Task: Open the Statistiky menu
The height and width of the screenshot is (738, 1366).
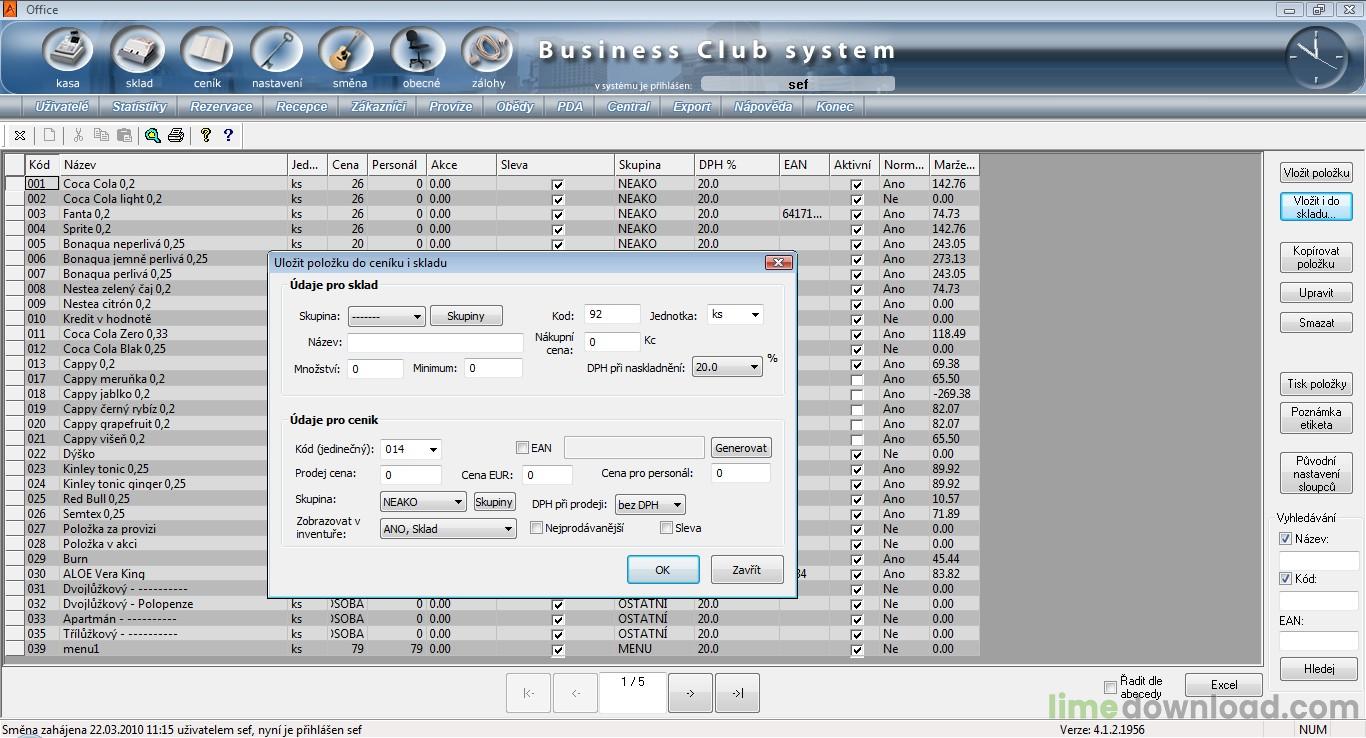Action: click(x=139, y=107)
